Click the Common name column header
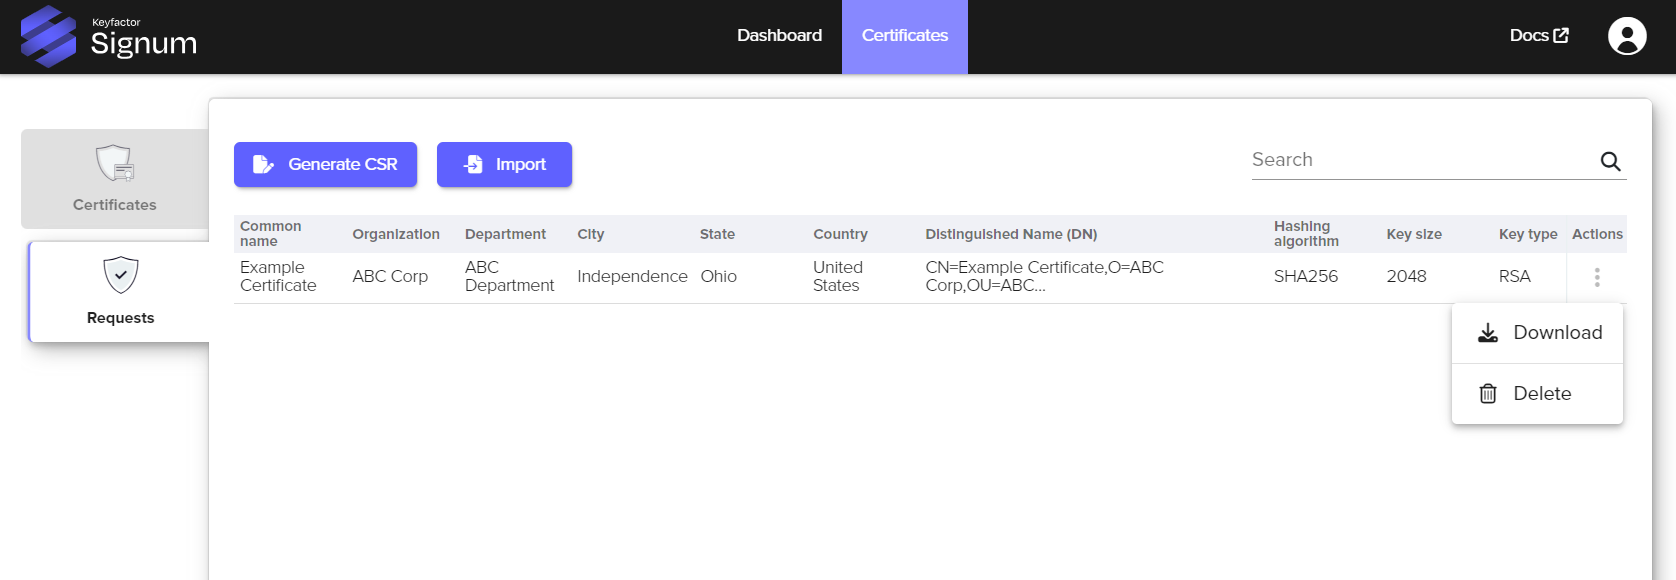The image size is (1676, 580). tap(270, 234)
